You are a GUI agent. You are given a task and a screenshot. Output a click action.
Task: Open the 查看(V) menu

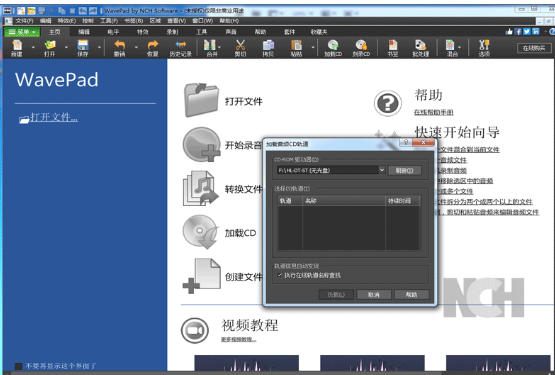(177, 21)
